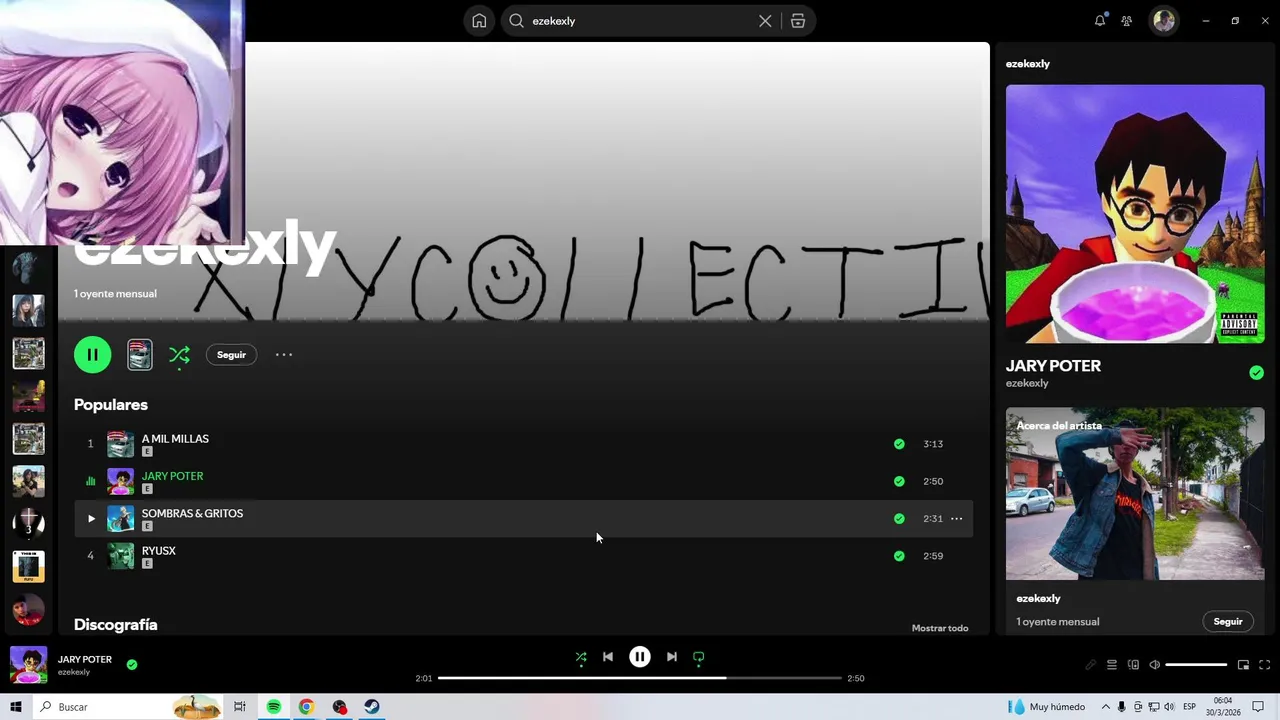Viewport: 1280px width, 720px height.
Task: Open the Windows Action Center notifications
Action: (x=1258, y=707)
